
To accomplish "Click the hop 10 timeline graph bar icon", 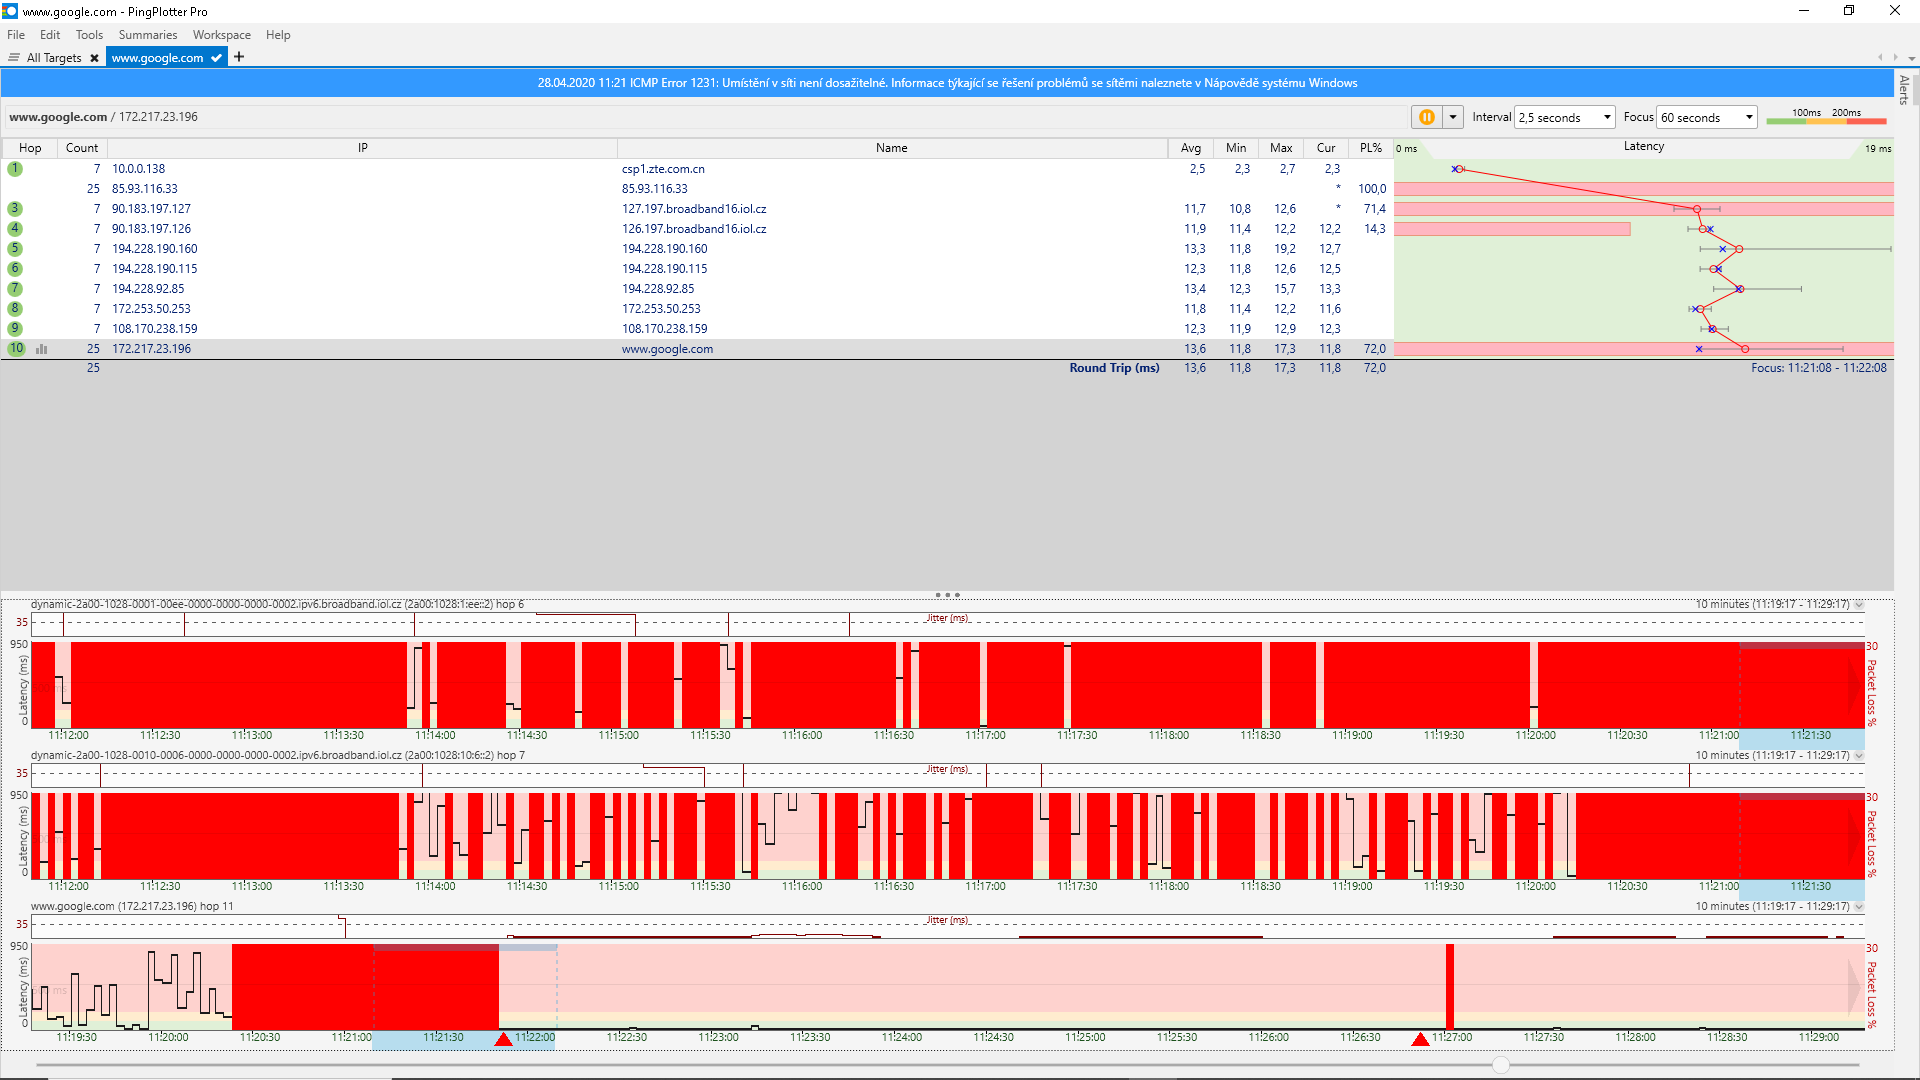I will click(42, 349).
